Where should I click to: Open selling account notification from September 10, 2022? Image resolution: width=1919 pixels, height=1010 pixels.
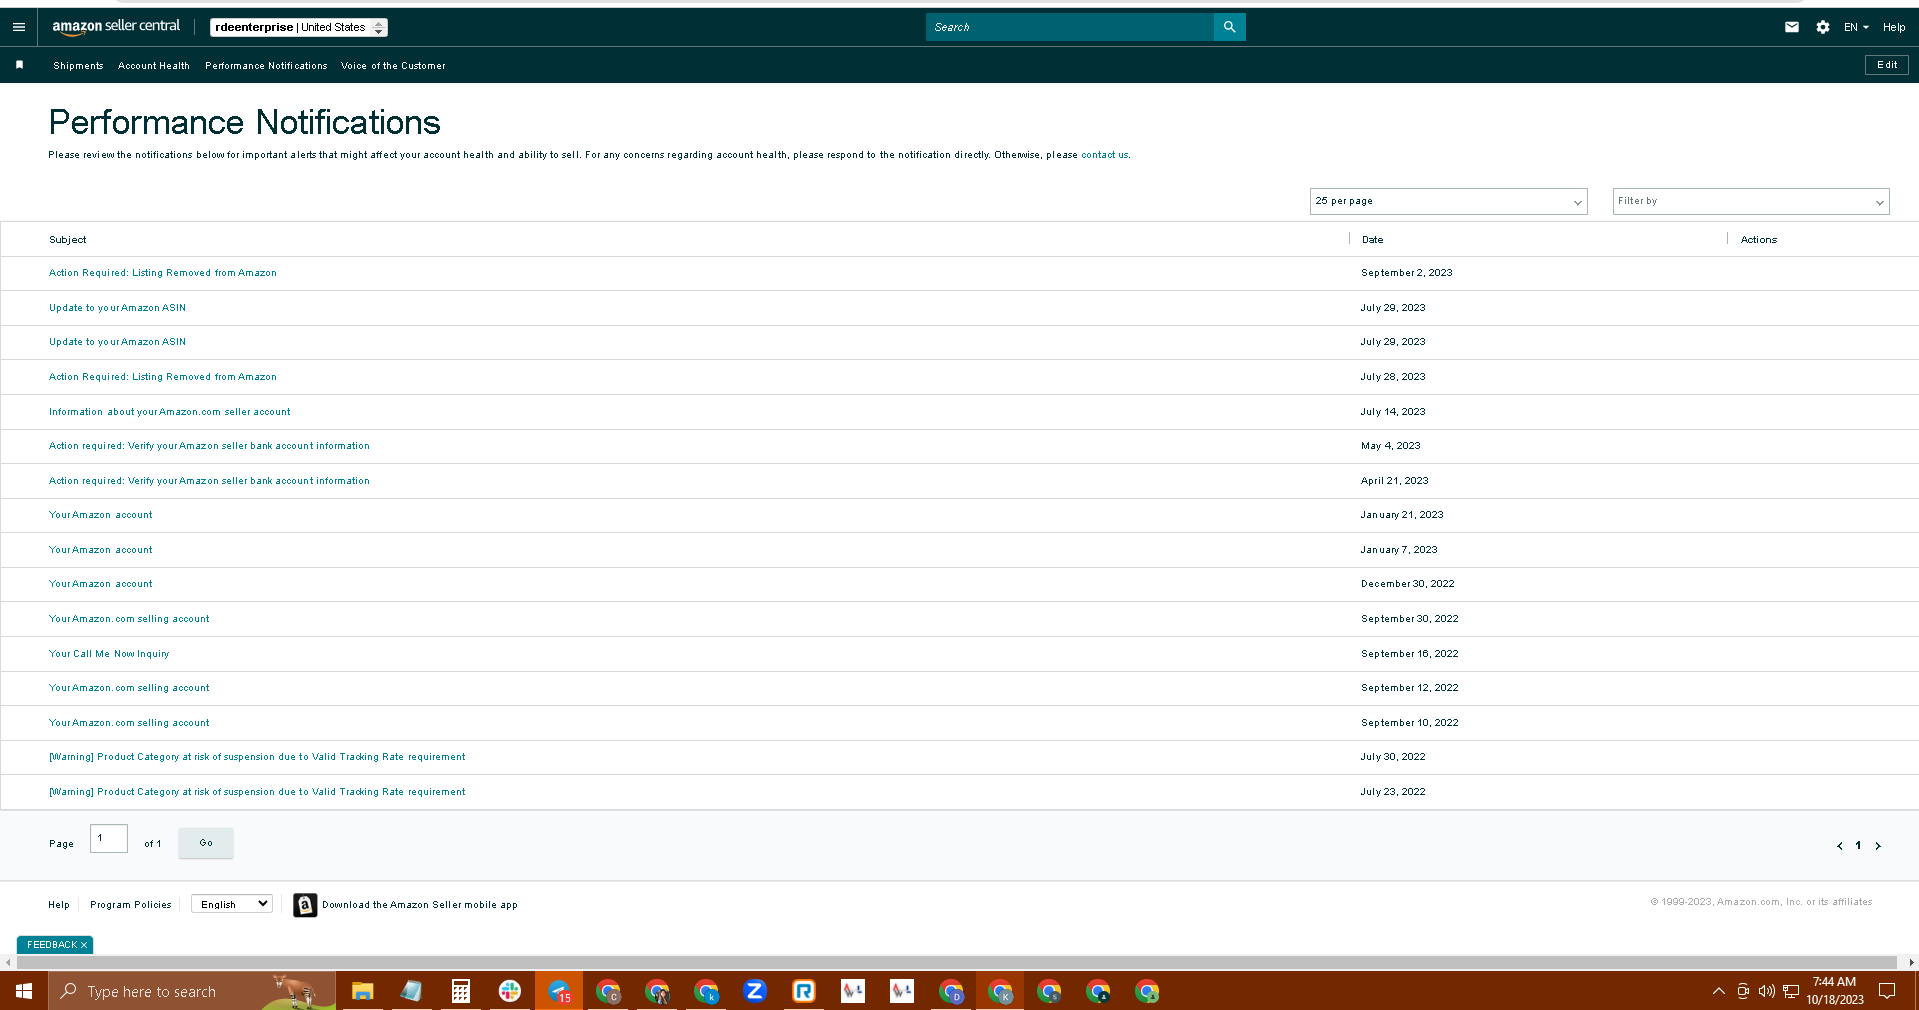point(129,723)
